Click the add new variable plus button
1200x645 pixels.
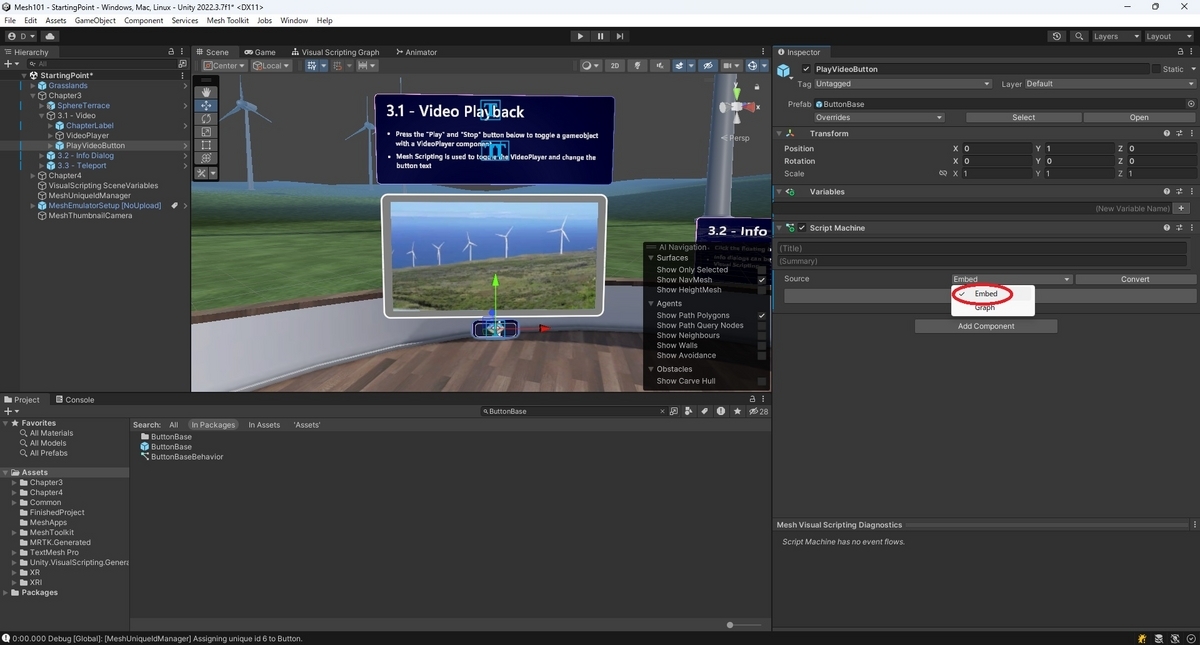tap(1182, 208)
